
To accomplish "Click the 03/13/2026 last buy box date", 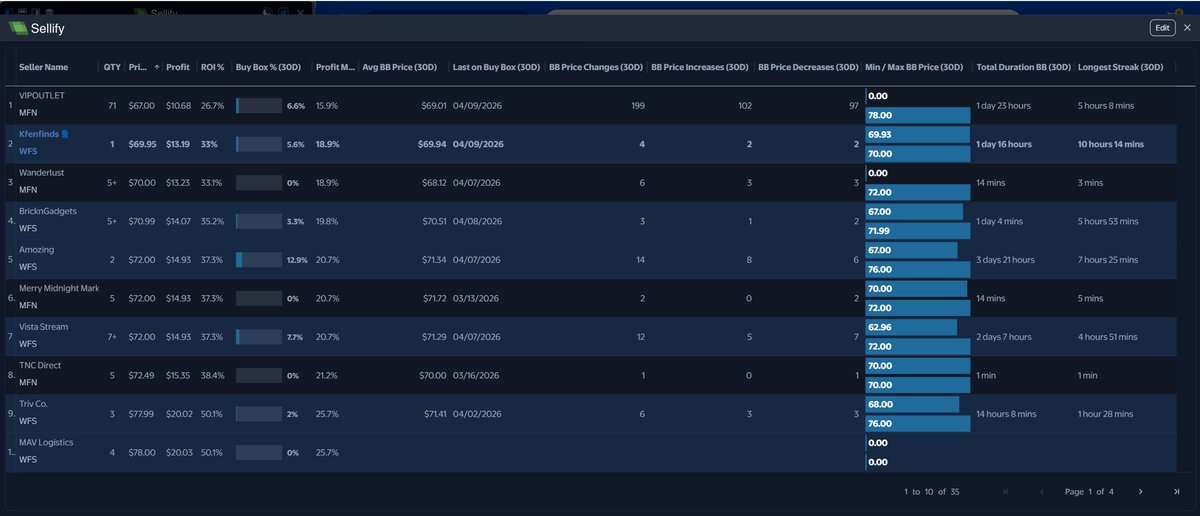I will coord(476,298).
